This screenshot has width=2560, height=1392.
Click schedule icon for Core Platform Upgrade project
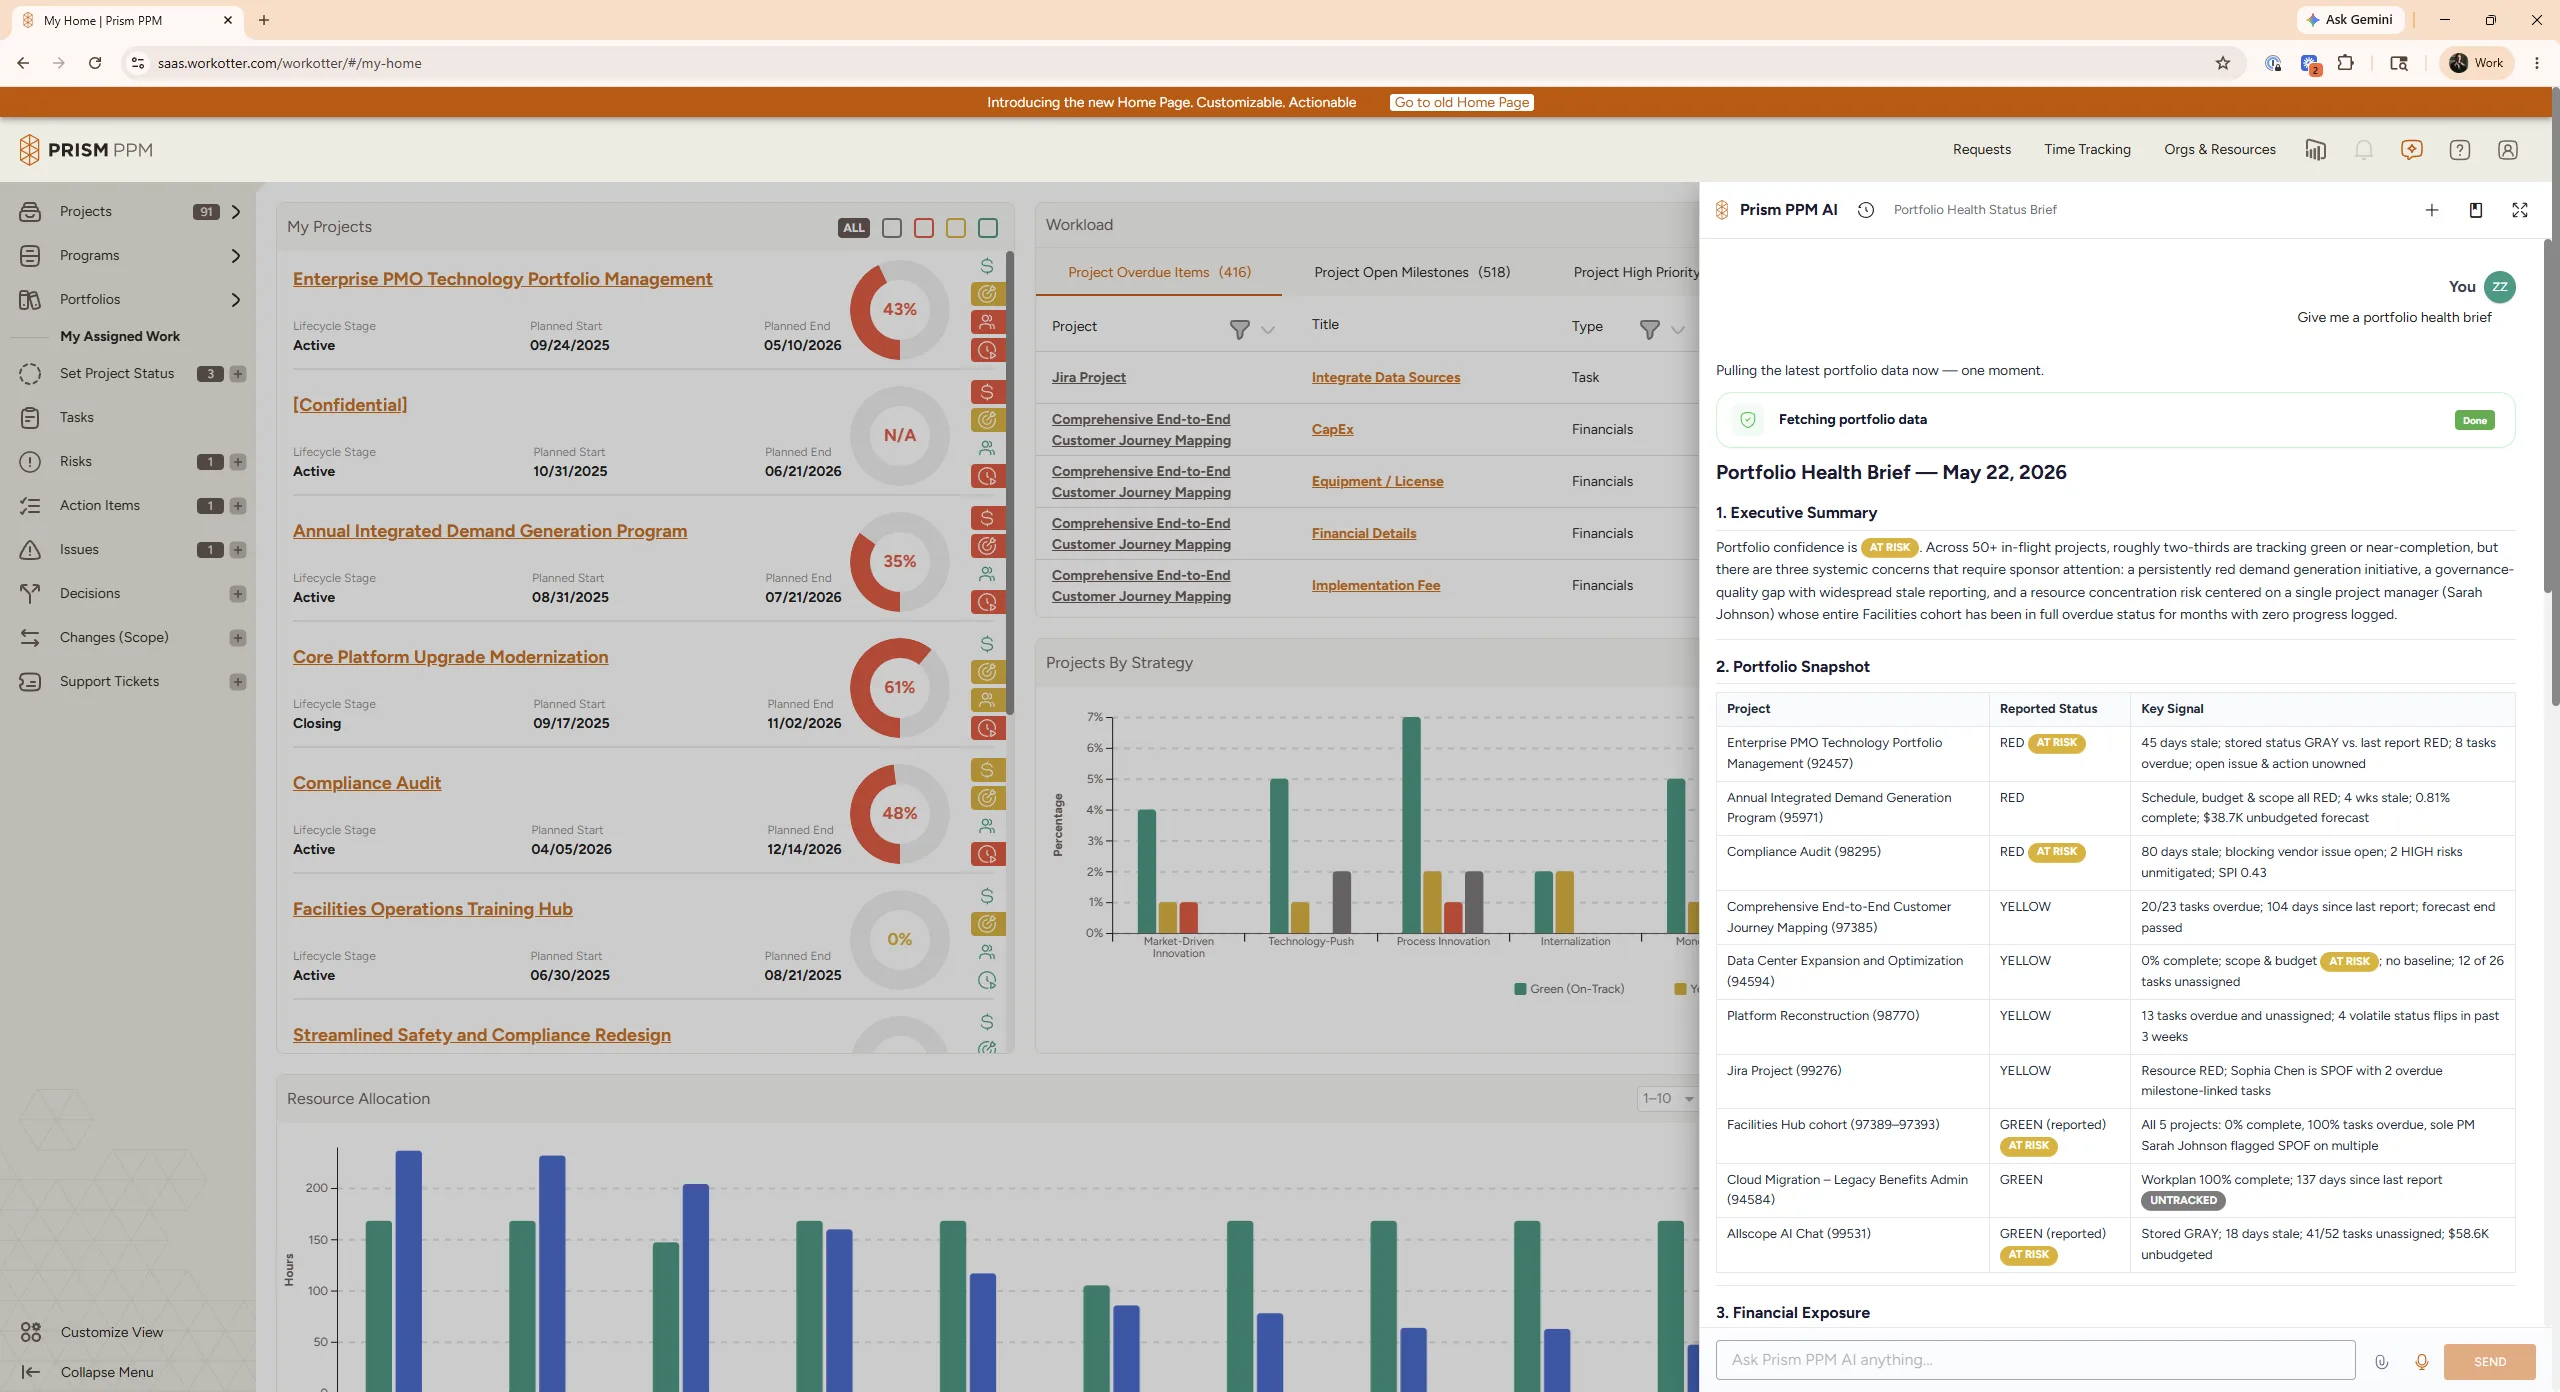[987, 728]
